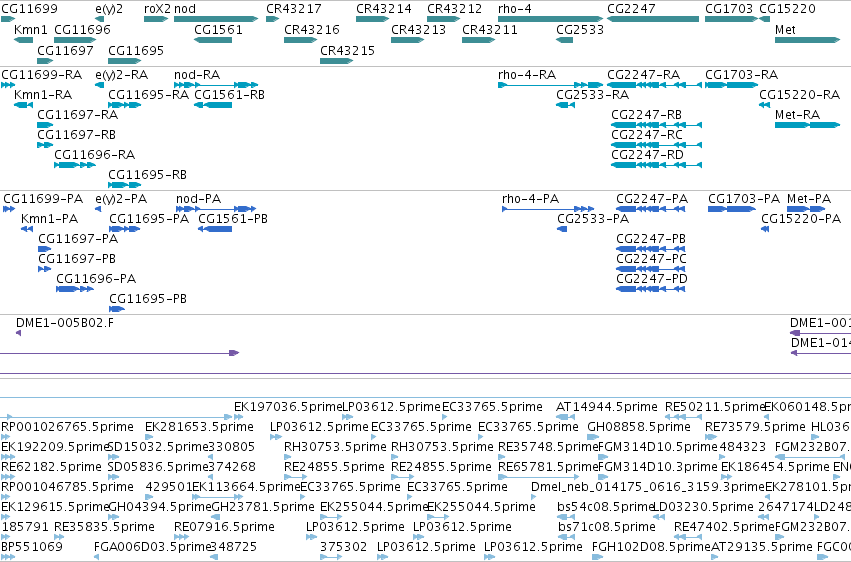
Task: Select the Met-RA transcript label
Action: (x=797, y=114)
